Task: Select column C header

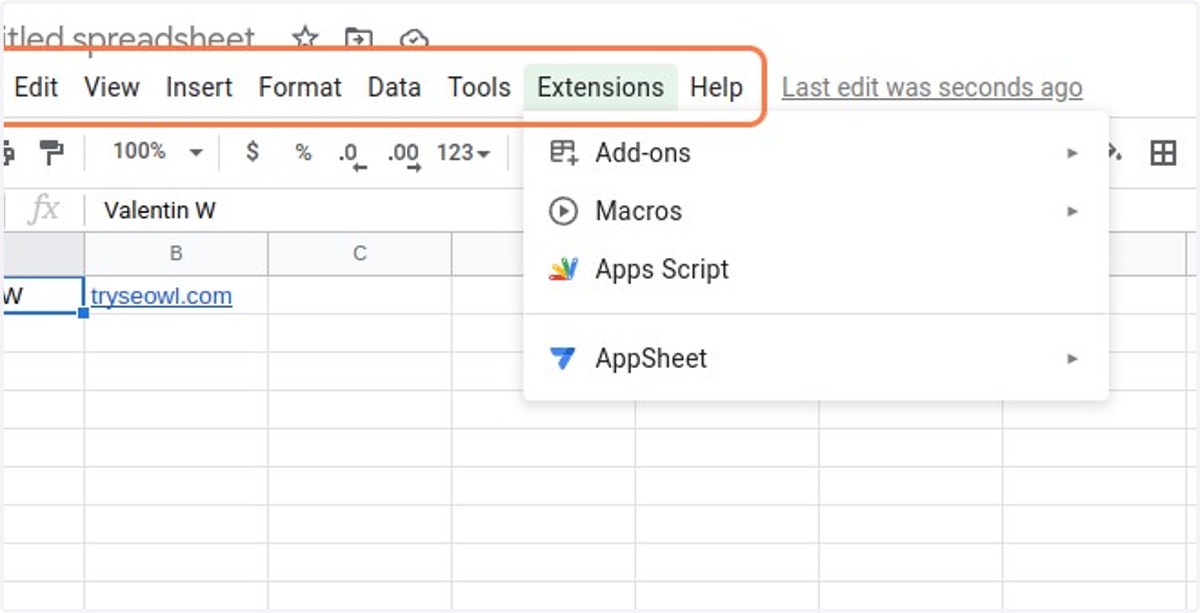Action: 360,254
